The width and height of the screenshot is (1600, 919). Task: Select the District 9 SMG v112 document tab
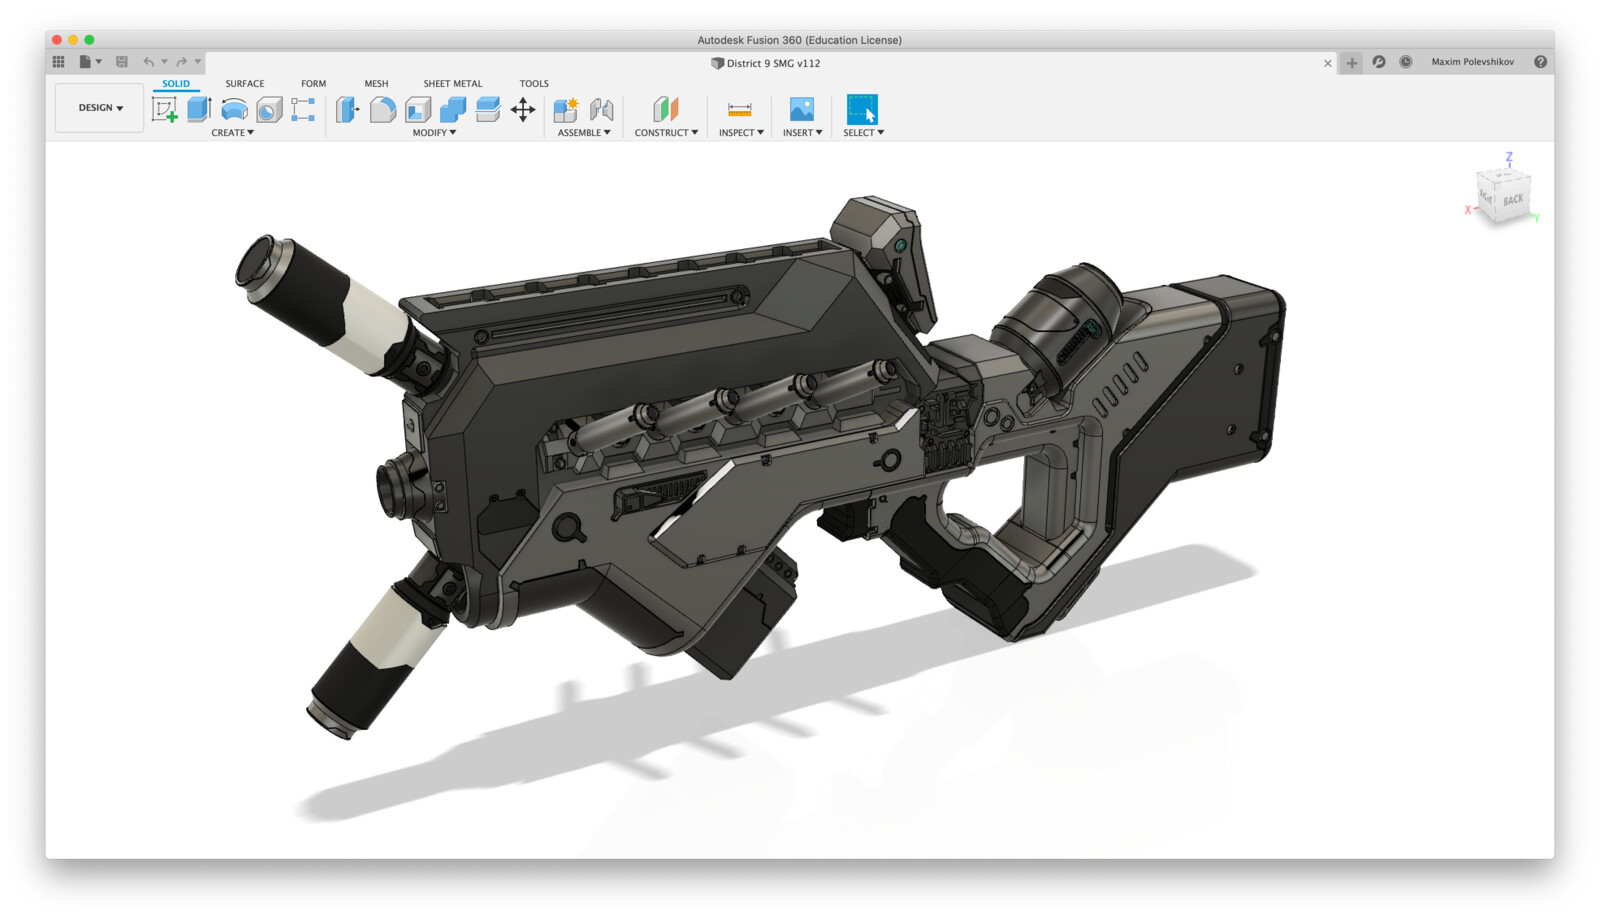[766, 63]
